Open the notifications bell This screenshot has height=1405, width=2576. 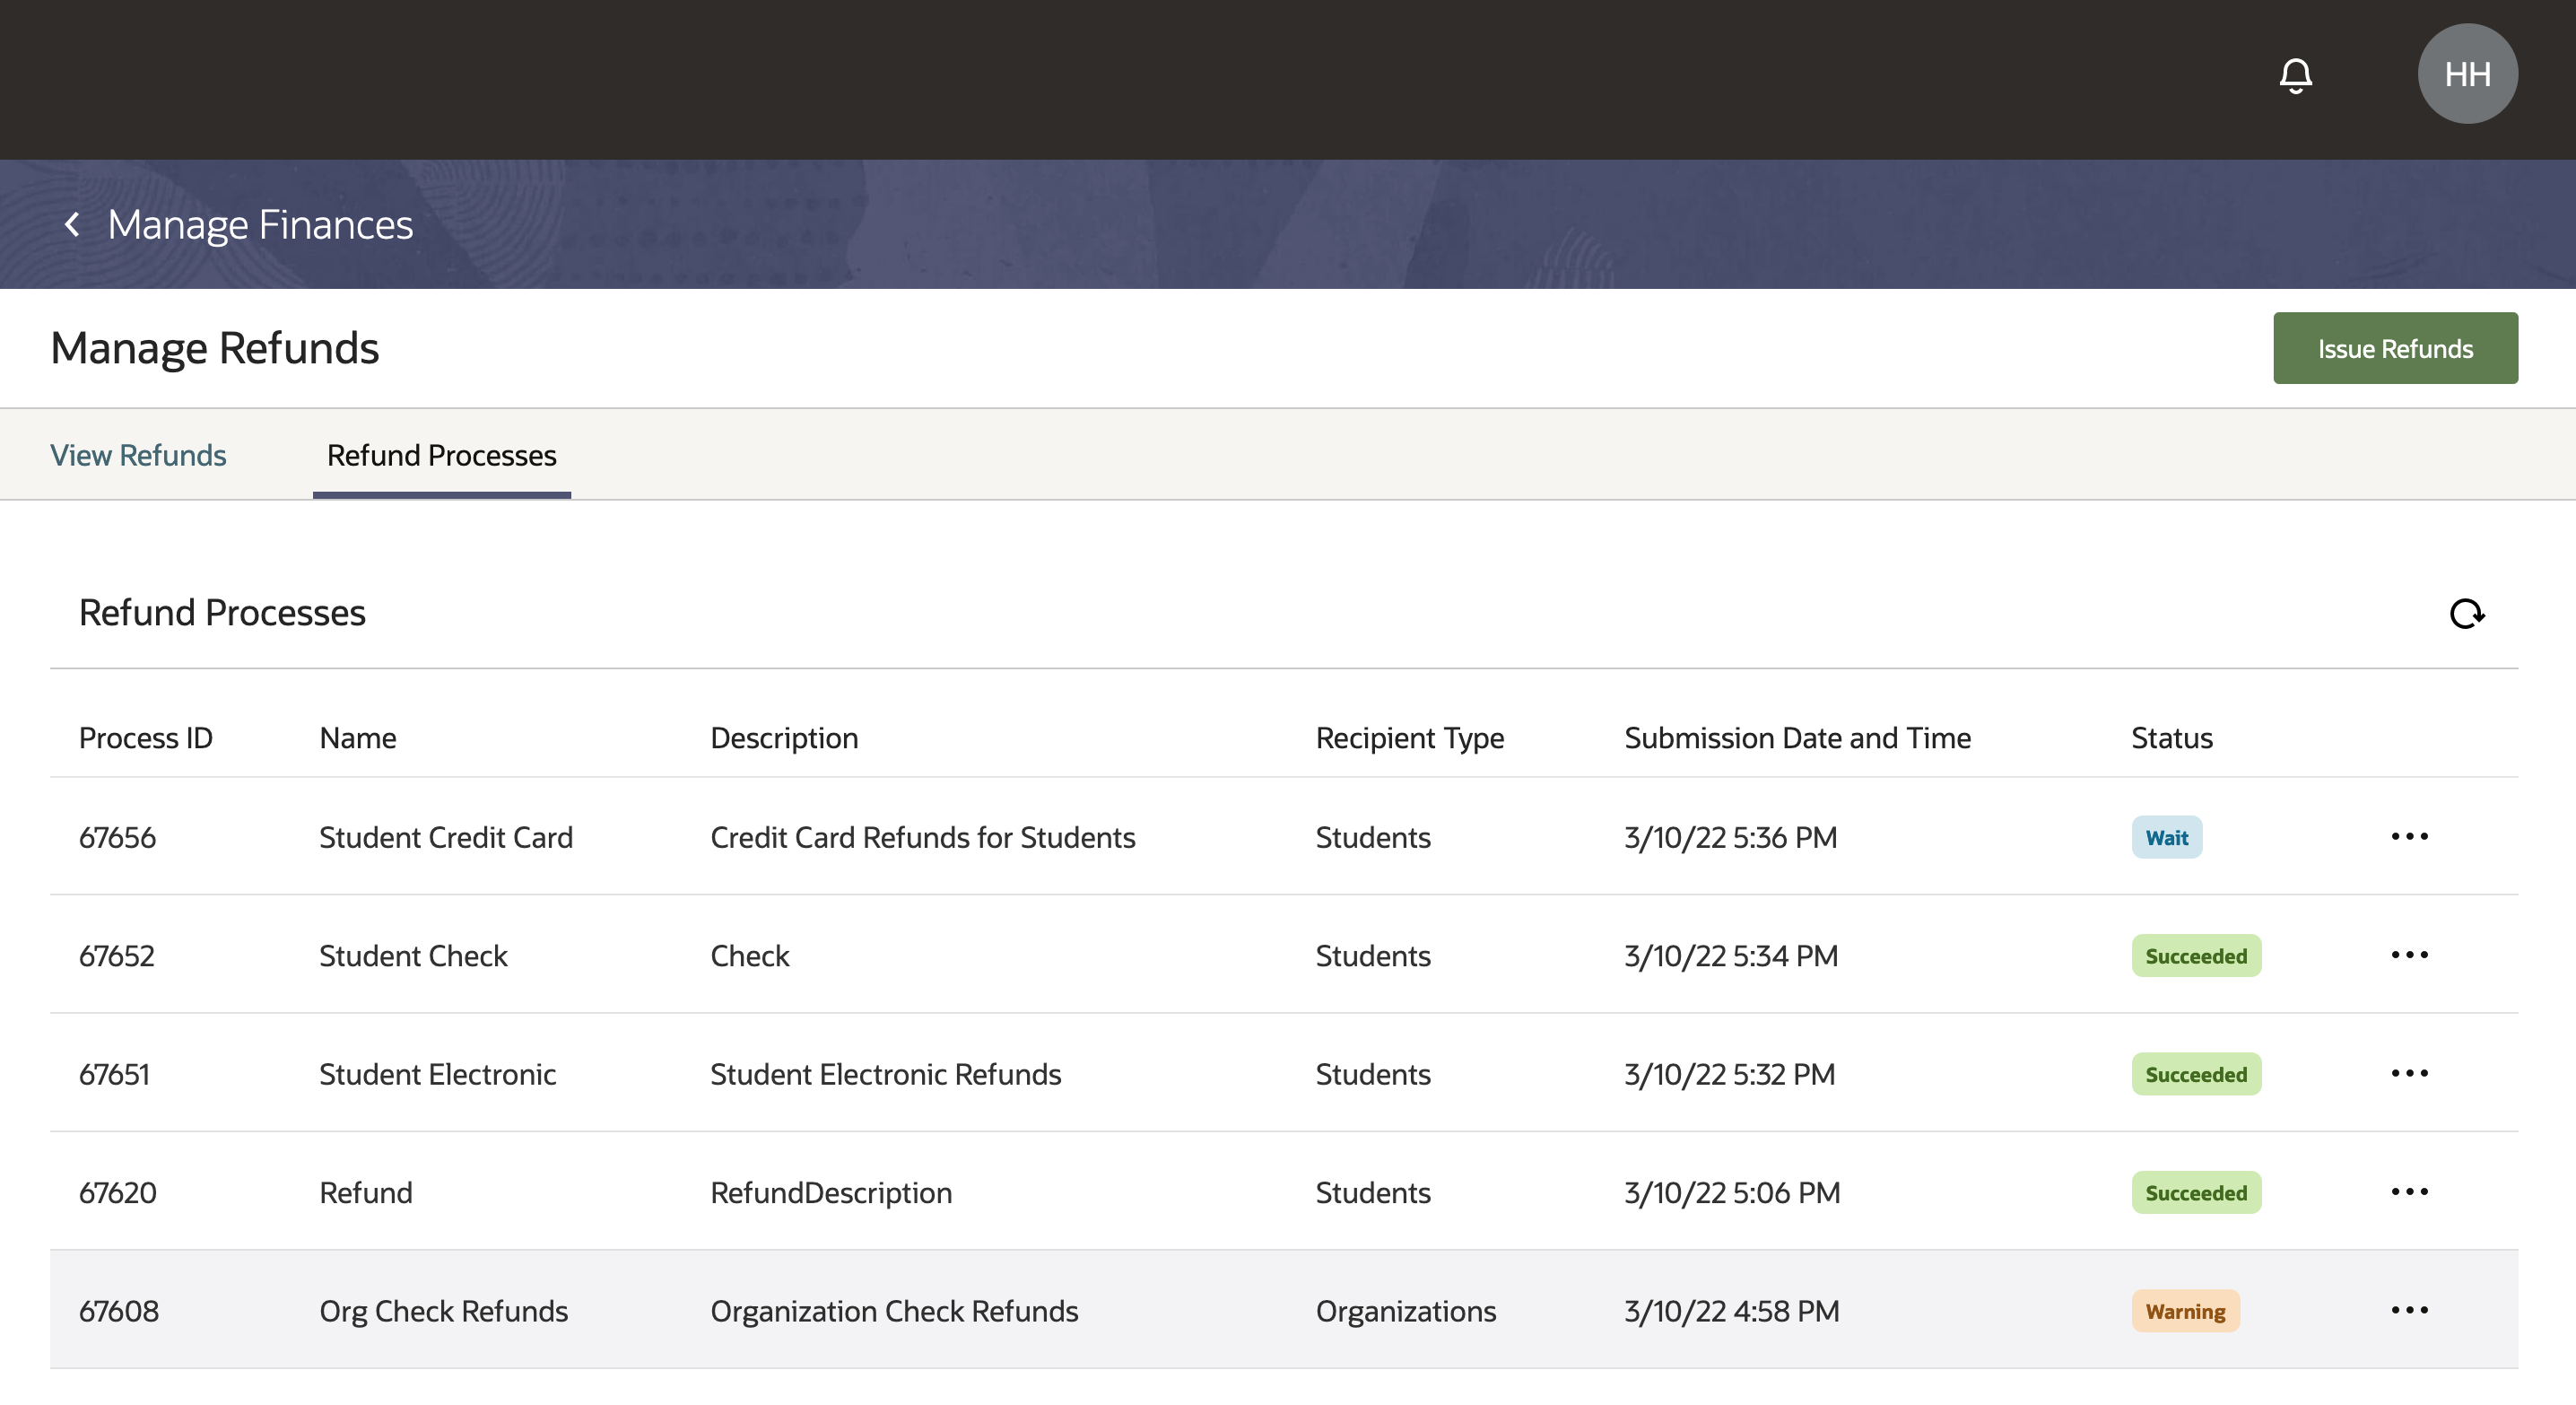click(x=2295, y=75)
